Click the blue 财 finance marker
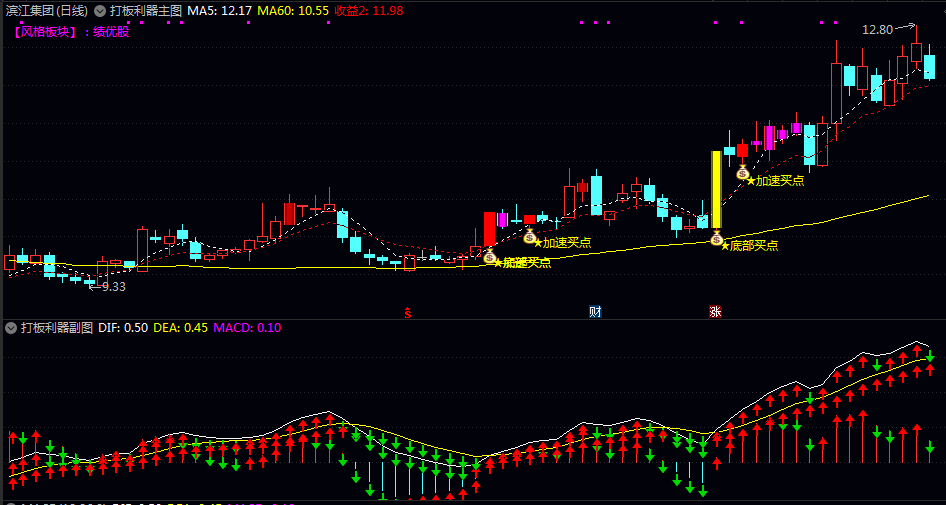This screenshot has width=946, height=505. tap(595, 312)
